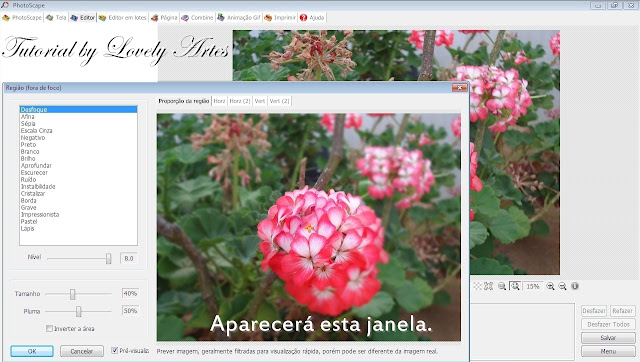Select the Horz (2) region option
This screenshot has height=362, width=640.
pos(240,101)
